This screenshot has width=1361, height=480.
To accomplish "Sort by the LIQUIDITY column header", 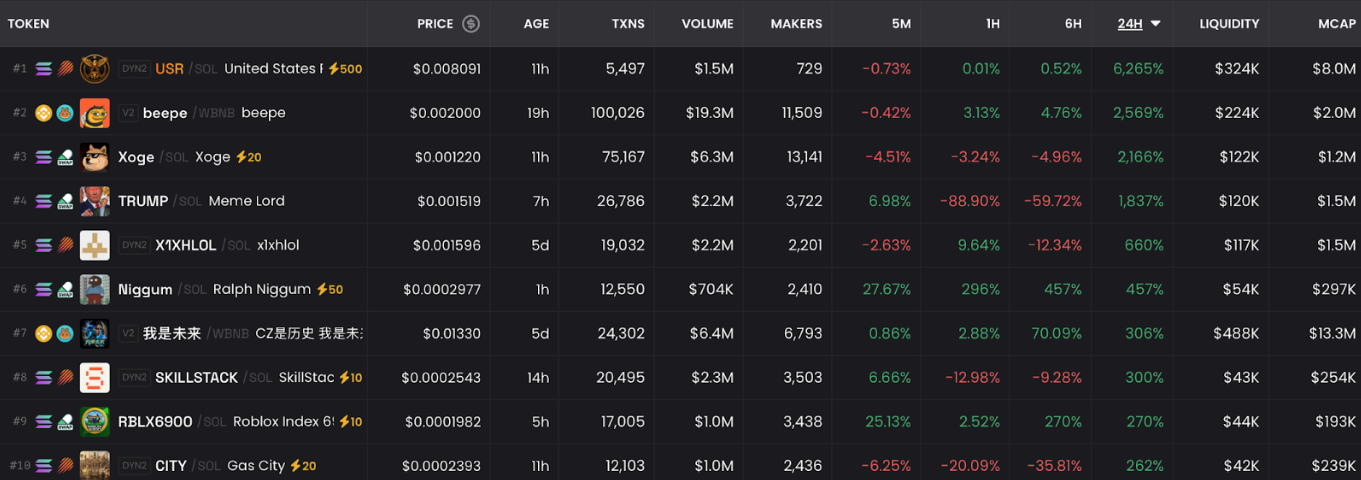I will 1229,24.
